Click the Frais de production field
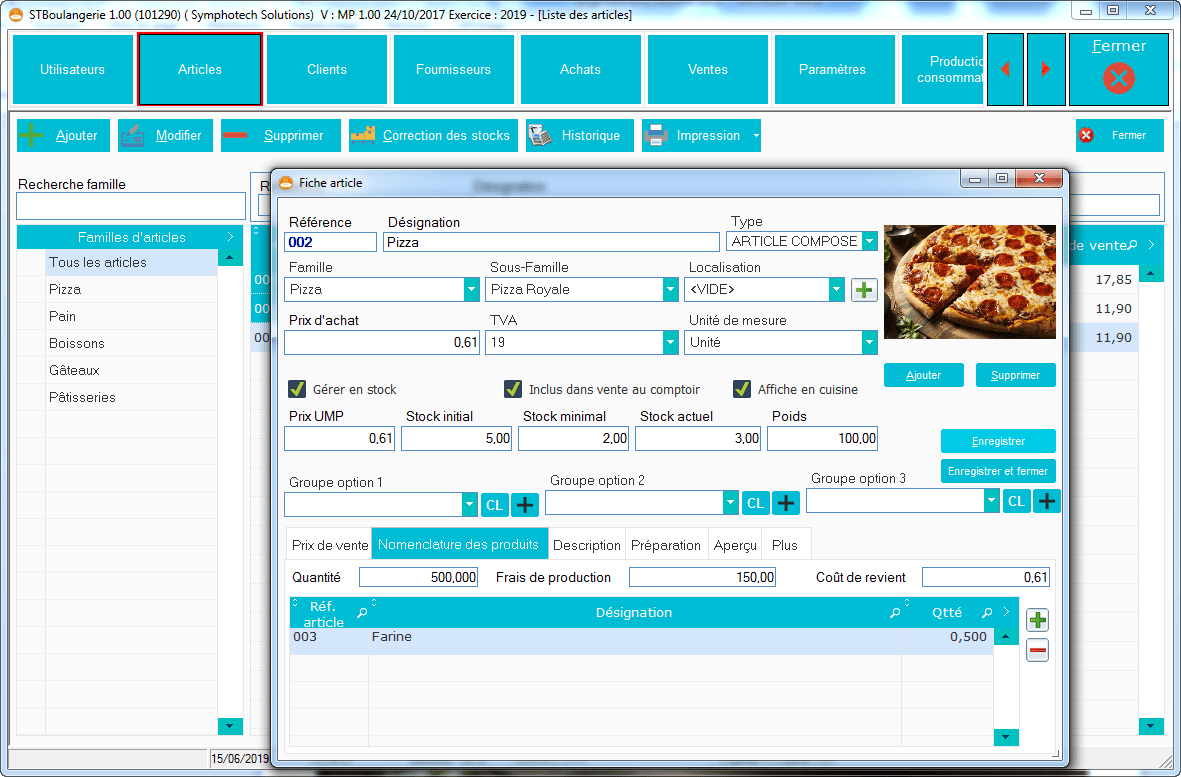 point(702,577)
